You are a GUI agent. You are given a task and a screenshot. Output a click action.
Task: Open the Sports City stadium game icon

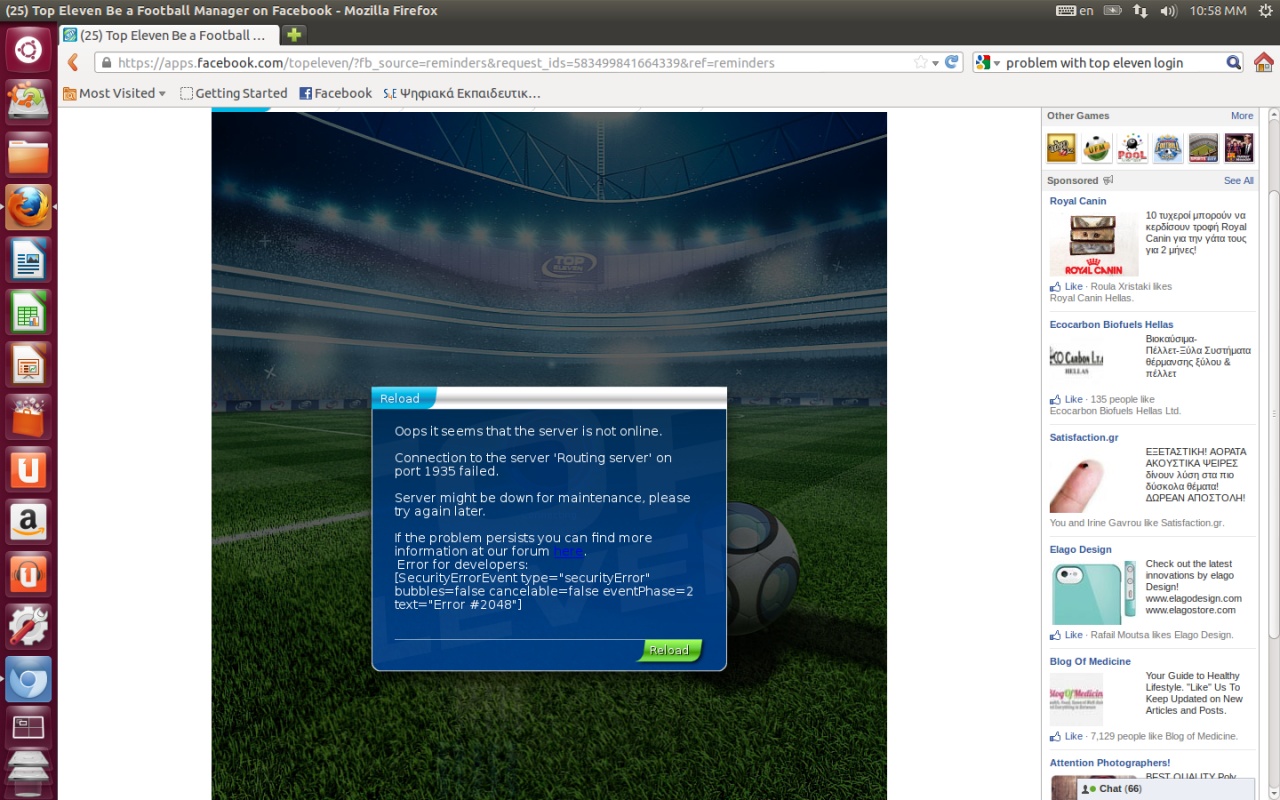click(1203, 148)
